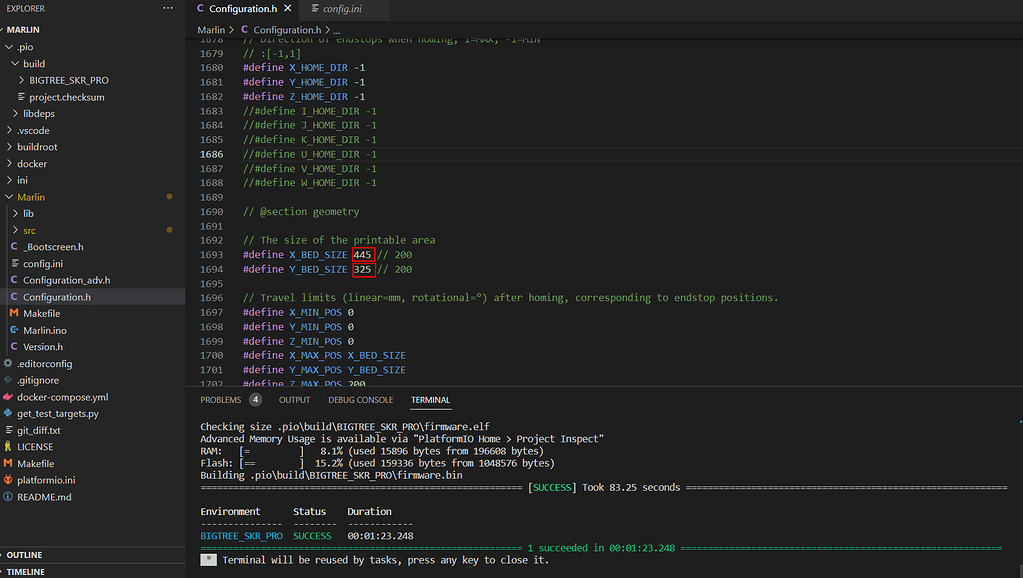Open the Explorer More Actions menu

point(166,8)
